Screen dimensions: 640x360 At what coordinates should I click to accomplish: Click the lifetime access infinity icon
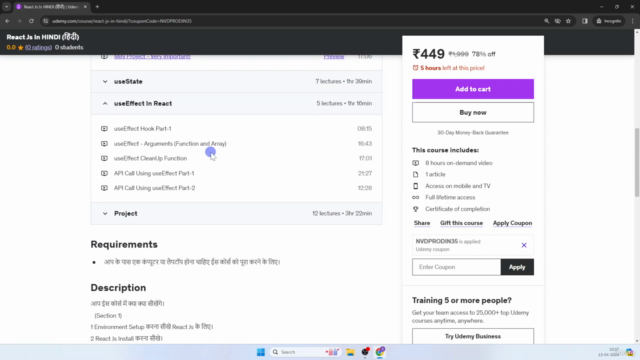coord(416,198)
